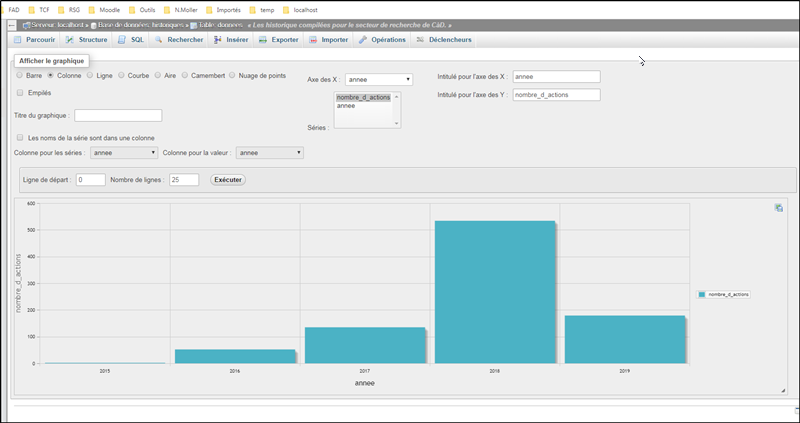The image size is (800, 423).
Task: Click the Parcourir tab icon
Action: pos(19,40)
